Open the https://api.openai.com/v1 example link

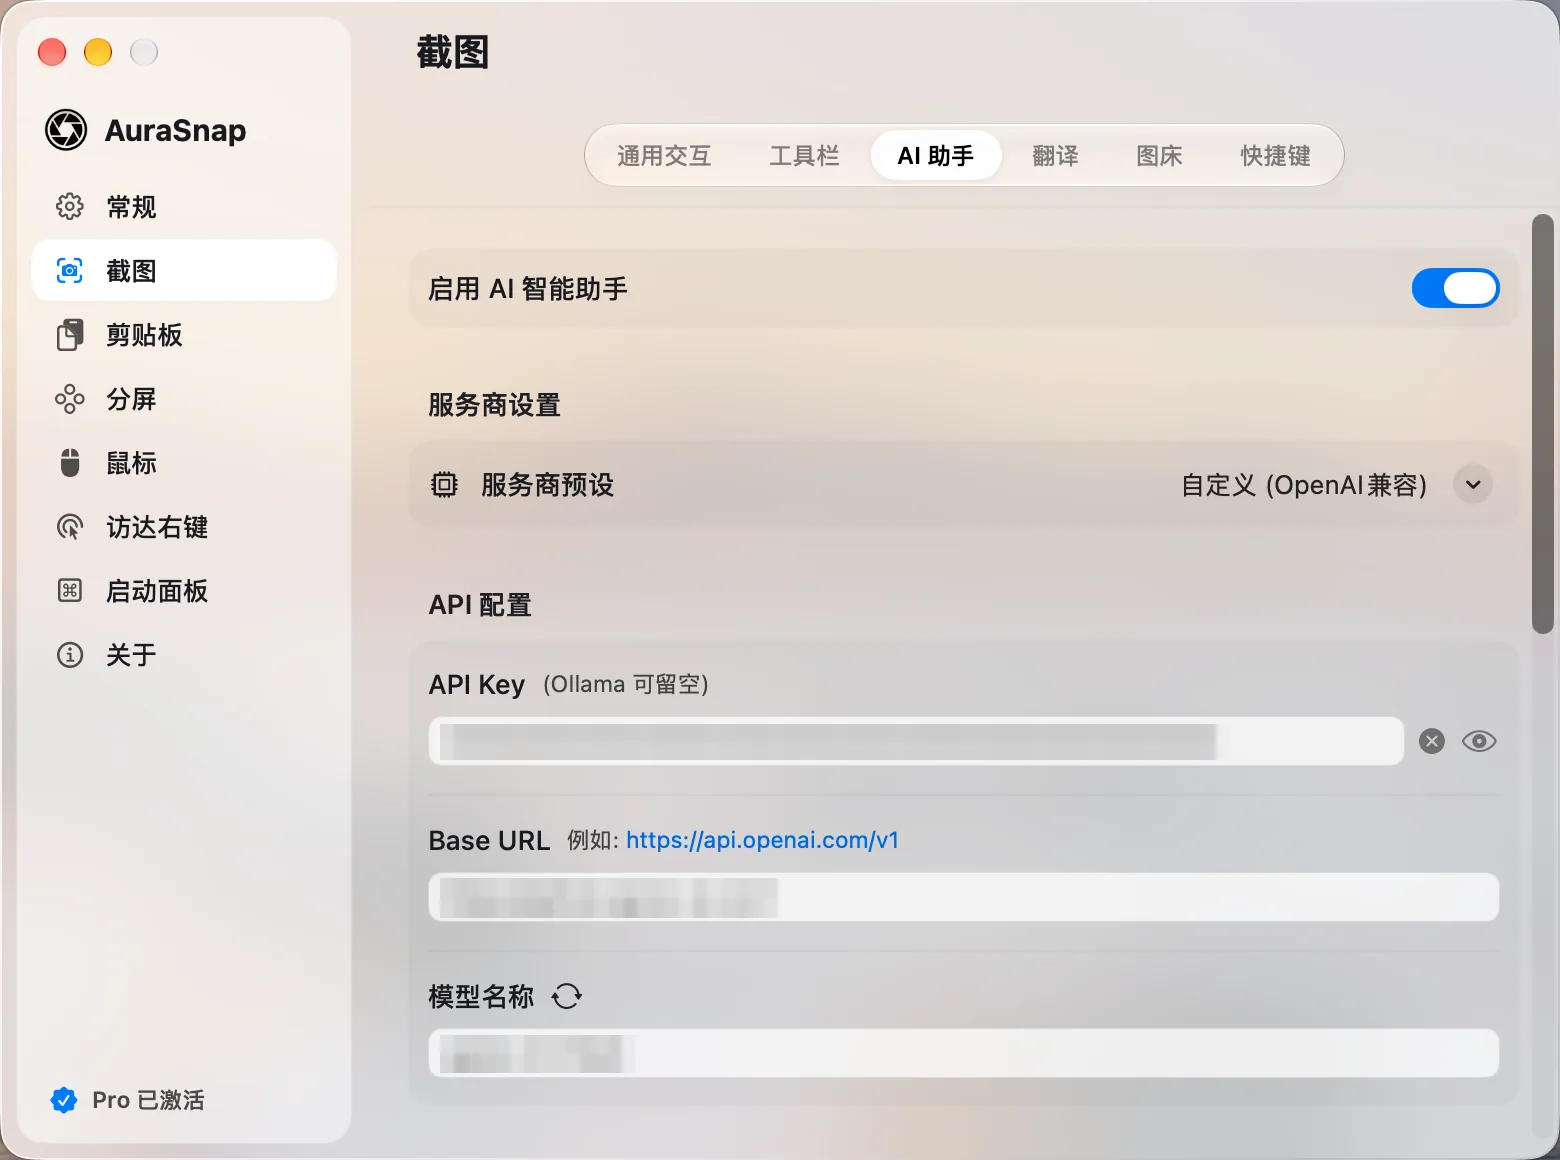point(762,840)
